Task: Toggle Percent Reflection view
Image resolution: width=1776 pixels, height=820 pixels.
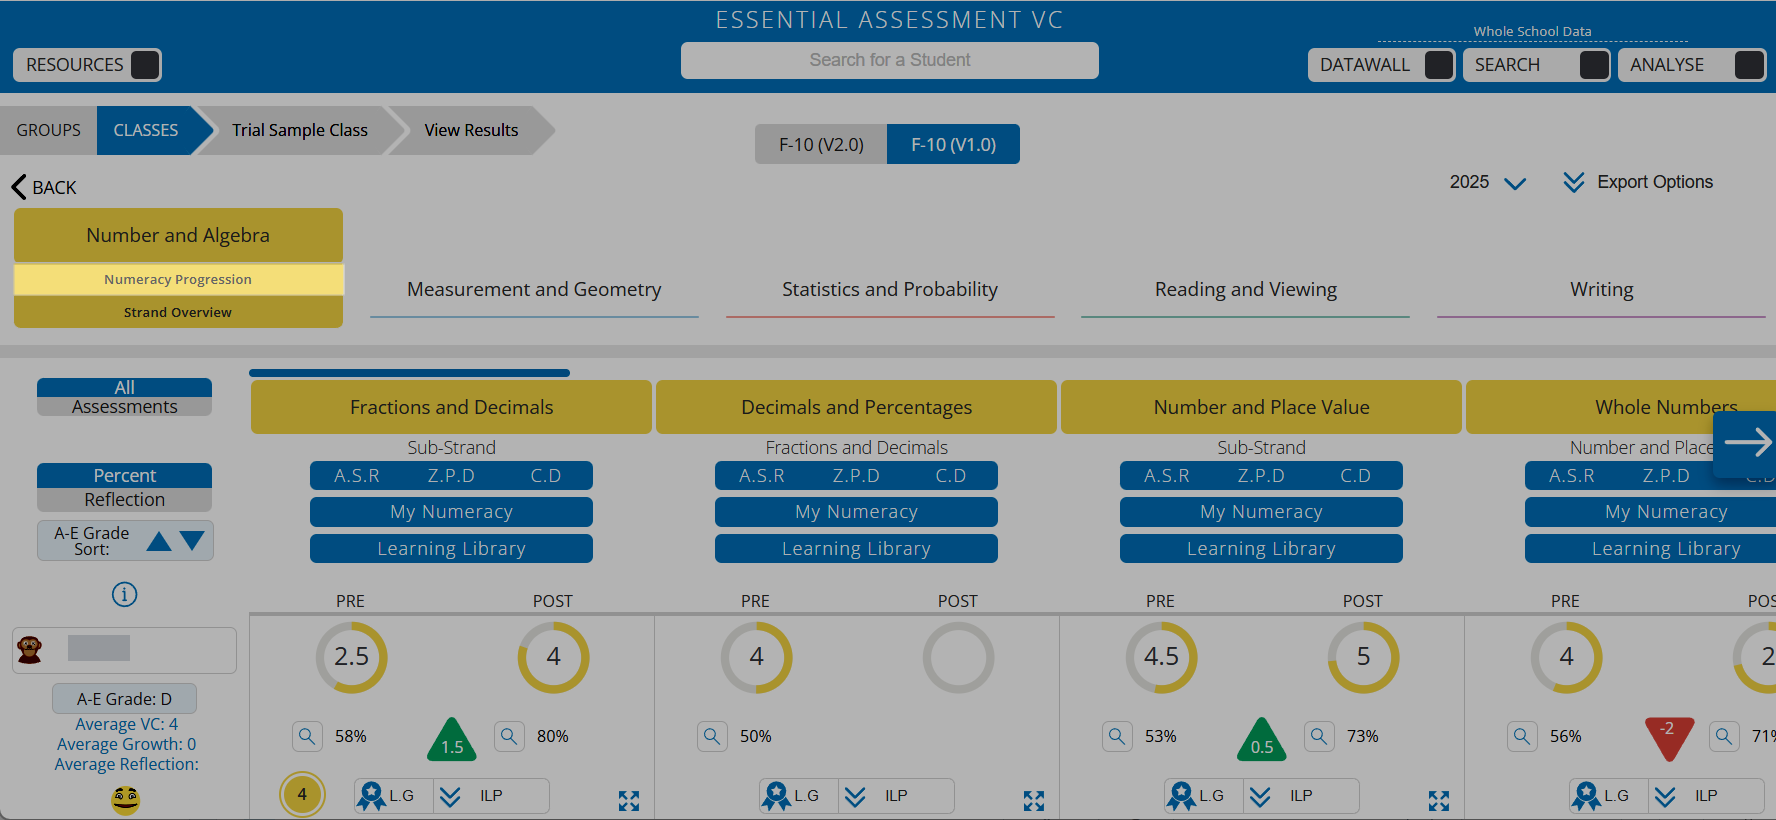Action: tap(125, 487)
